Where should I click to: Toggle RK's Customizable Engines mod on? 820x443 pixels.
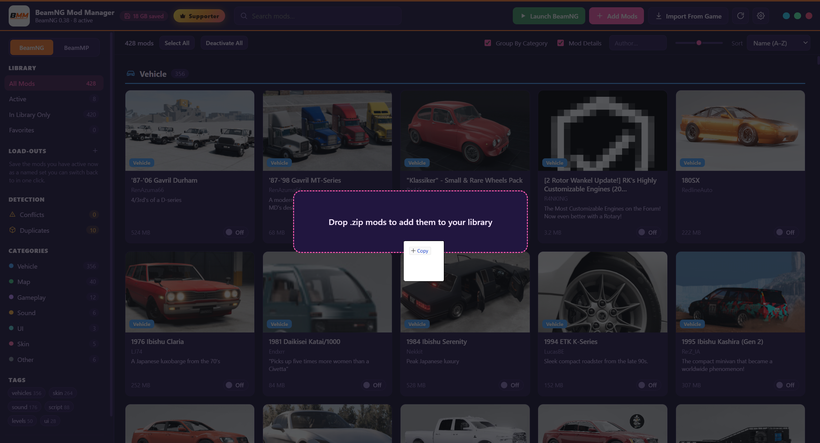648,232
